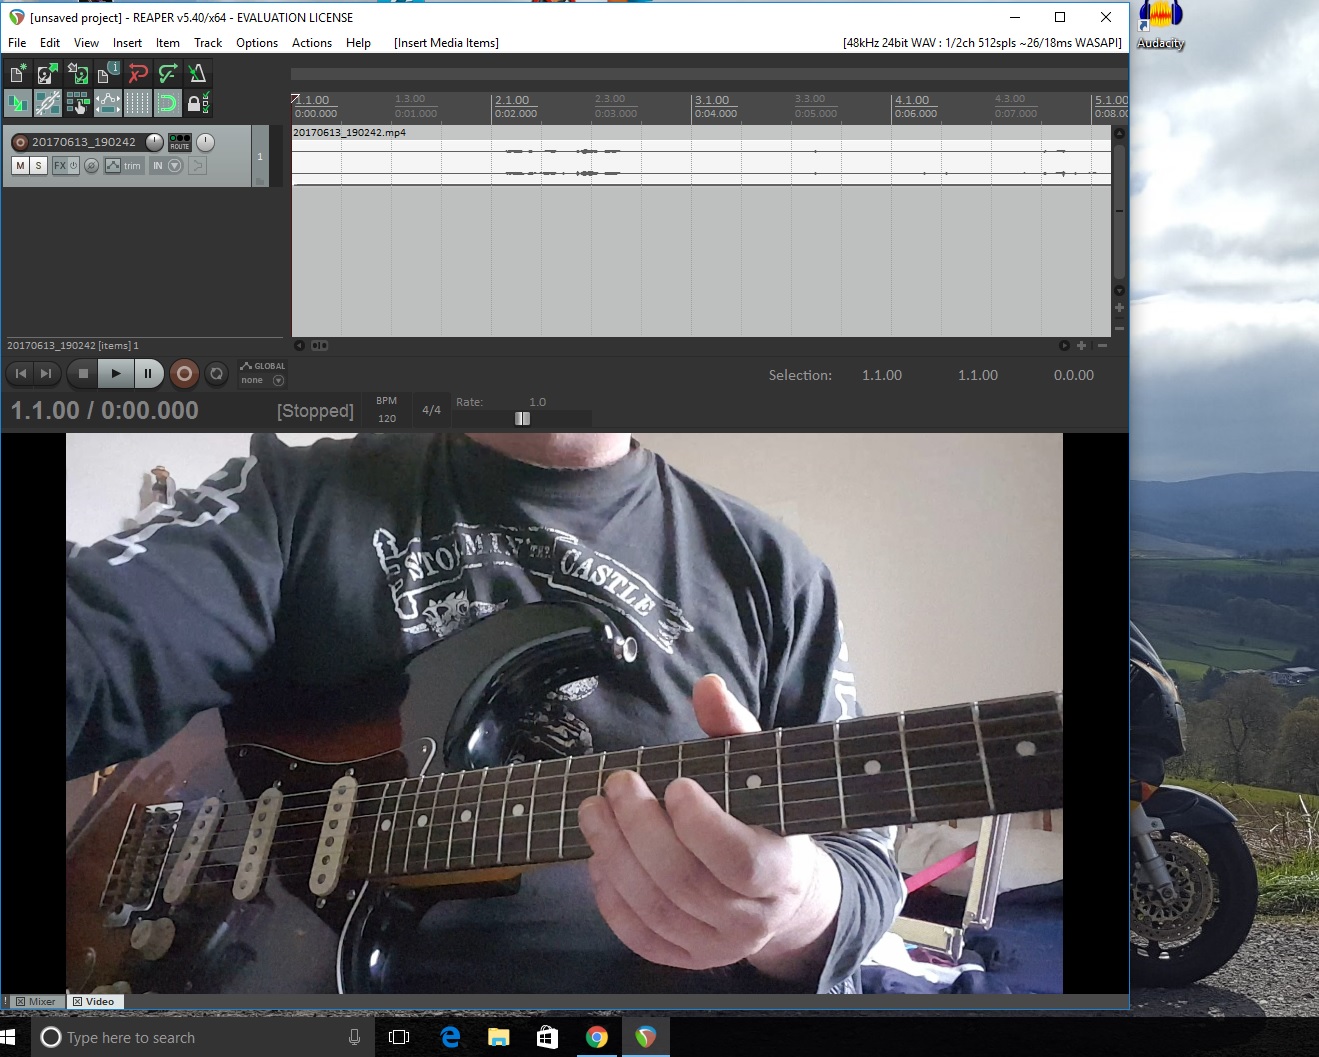This screenshot has height=1057, width=1319.
Task: Toggle snap with the magnet icon
Action: coord(167,102)
